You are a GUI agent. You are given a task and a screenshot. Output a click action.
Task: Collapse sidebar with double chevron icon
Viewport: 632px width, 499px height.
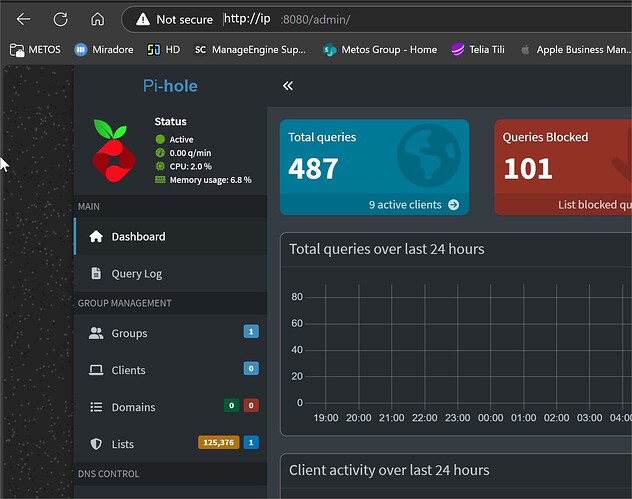[288, 87]
